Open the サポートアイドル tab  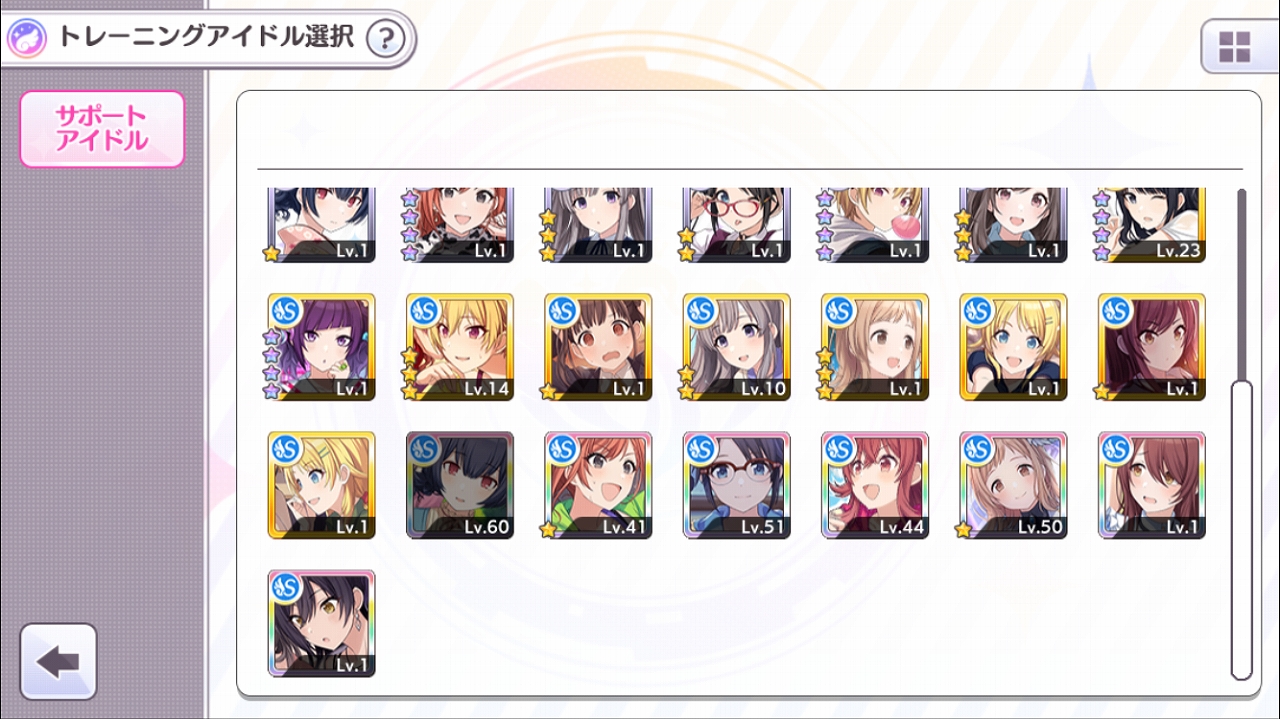tap(102, 129)
